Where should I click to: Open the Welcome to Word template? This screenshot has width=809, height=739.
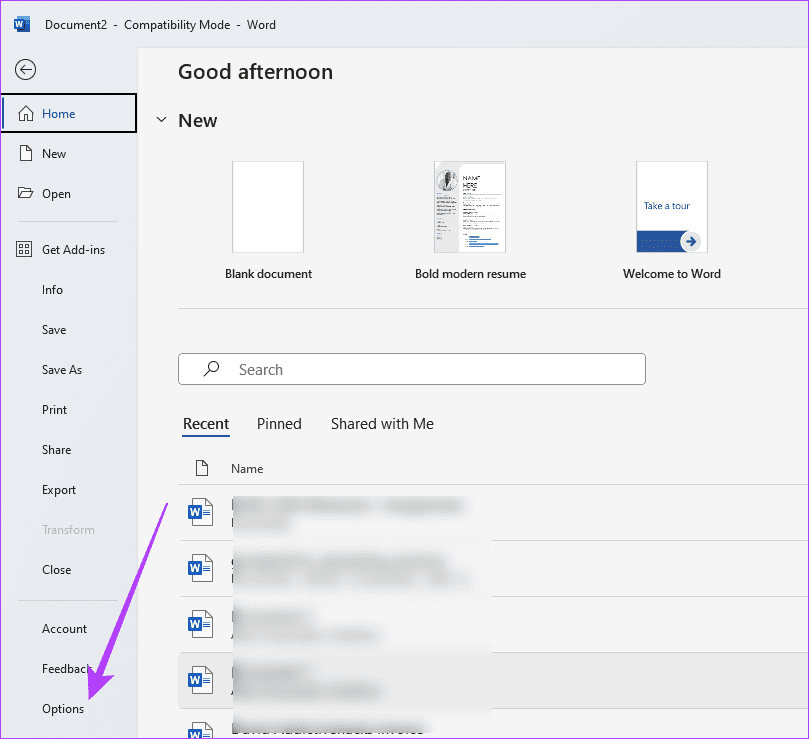click(x=672, y=207)
